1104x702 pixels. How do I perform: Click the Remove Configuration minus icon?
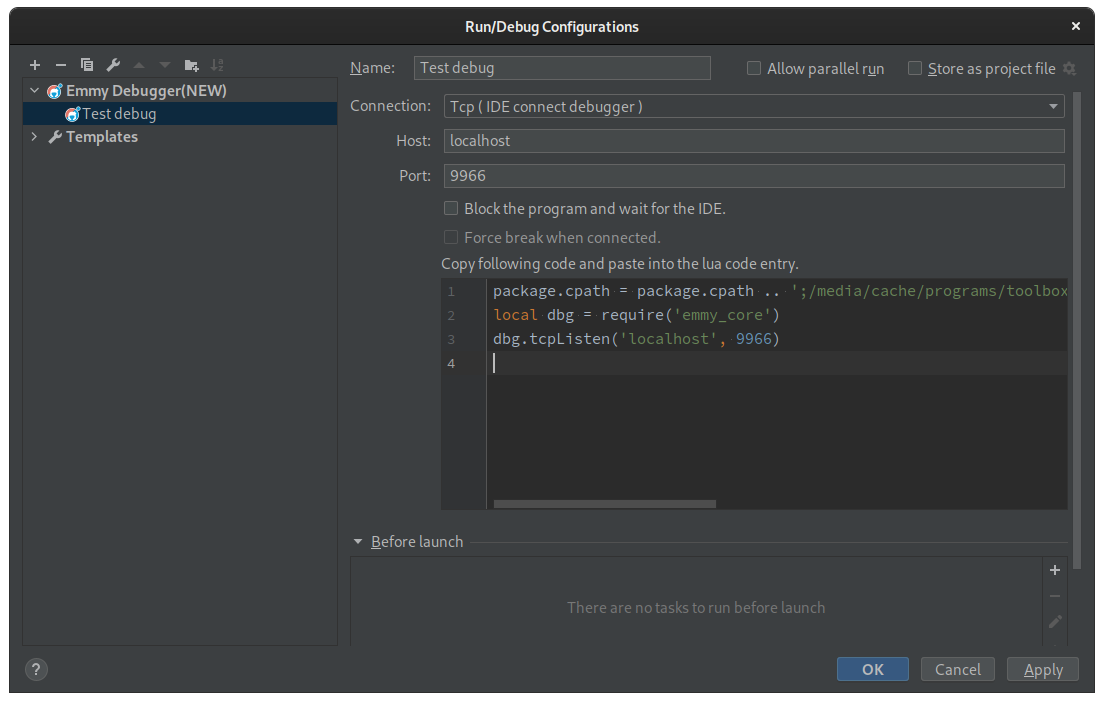(61, 65)
